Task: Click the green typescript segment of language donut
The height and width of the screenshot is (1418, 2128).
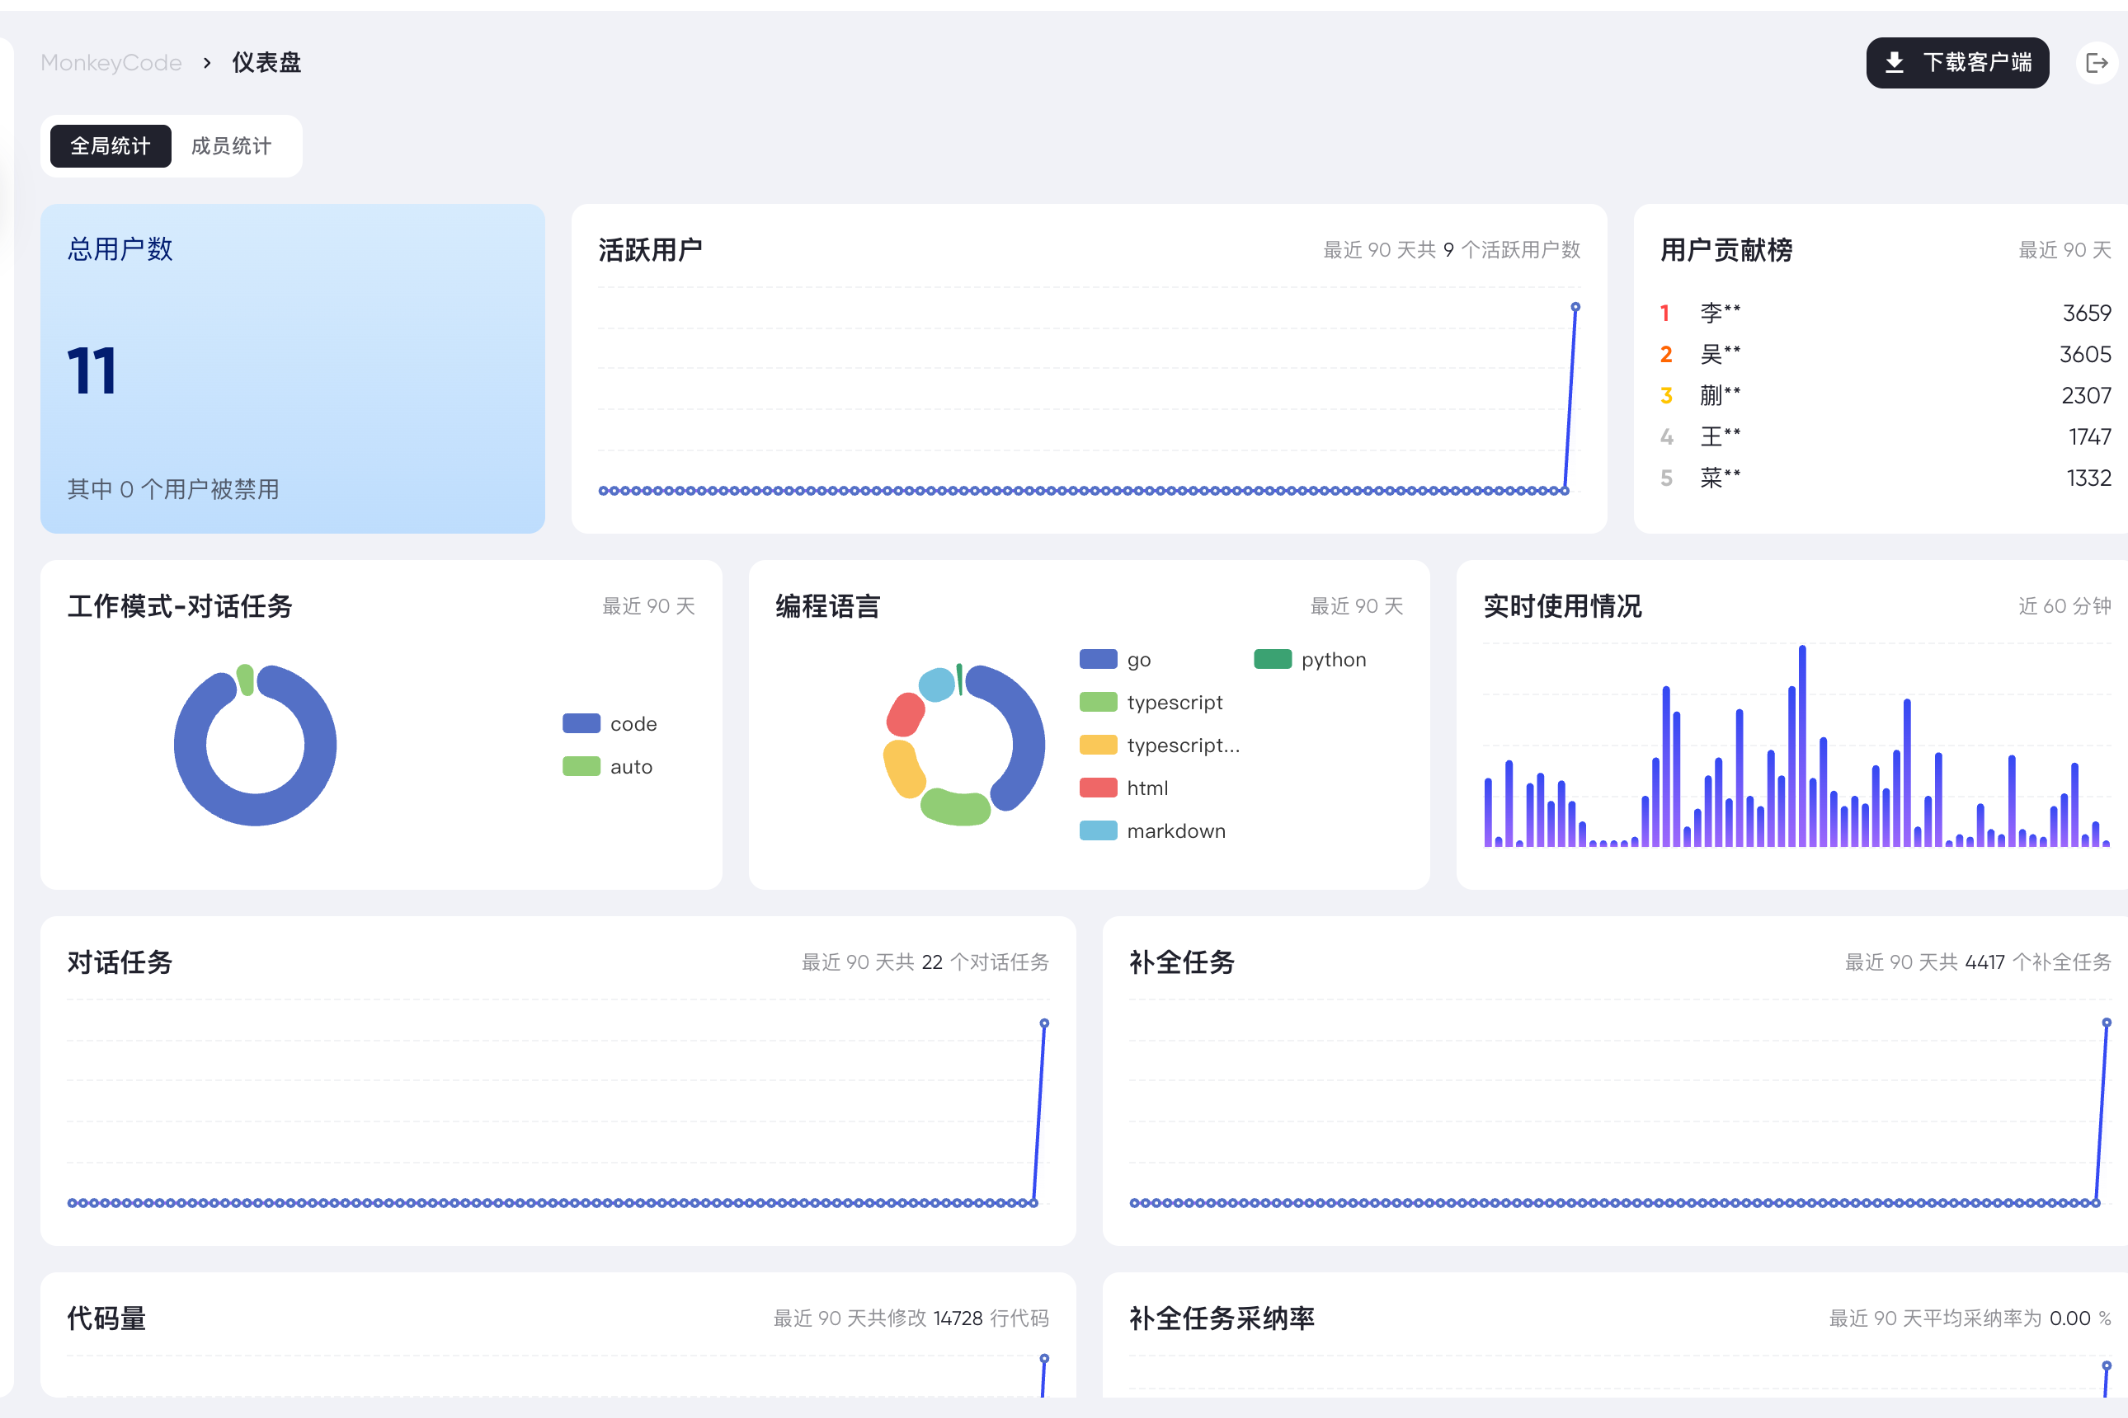Action: (955, 806)
